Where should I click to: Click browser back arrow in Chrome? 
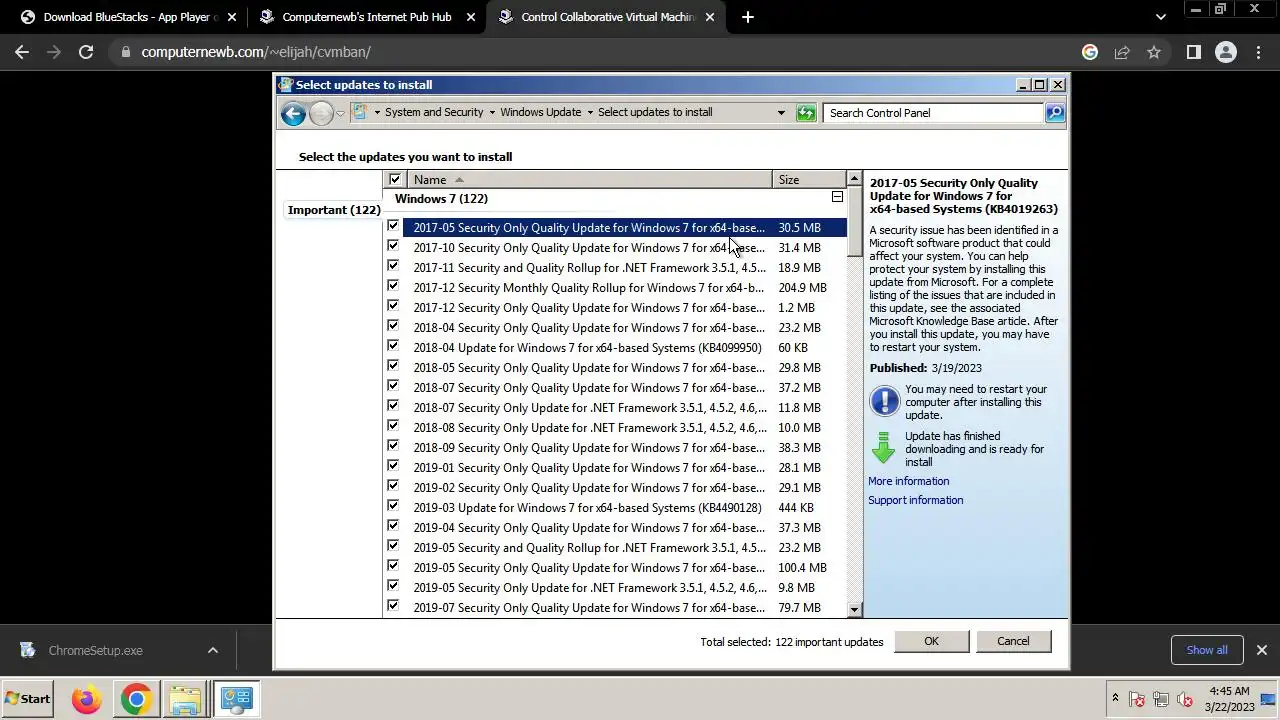(22, 52)
